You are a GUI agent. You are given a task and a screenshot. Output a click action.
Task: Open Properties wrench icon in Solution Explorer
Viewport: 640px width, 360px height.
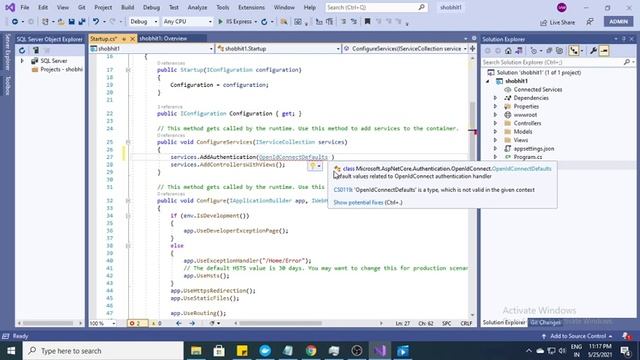[593, 51]
